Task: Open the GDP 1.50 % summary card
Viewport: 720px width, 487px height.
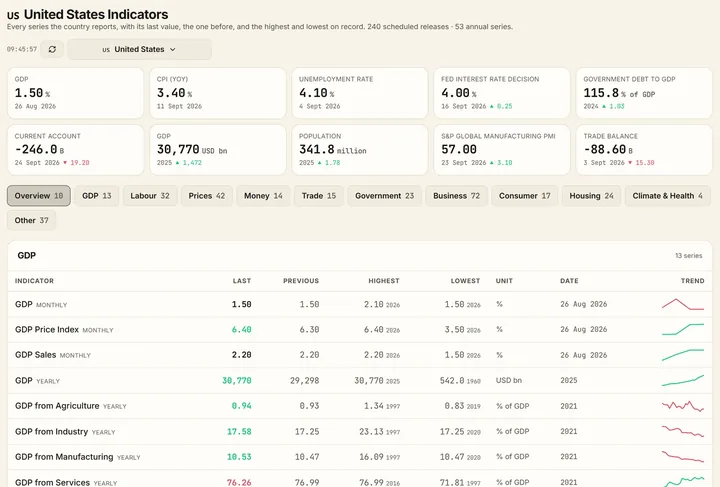Action: point(75,93)
